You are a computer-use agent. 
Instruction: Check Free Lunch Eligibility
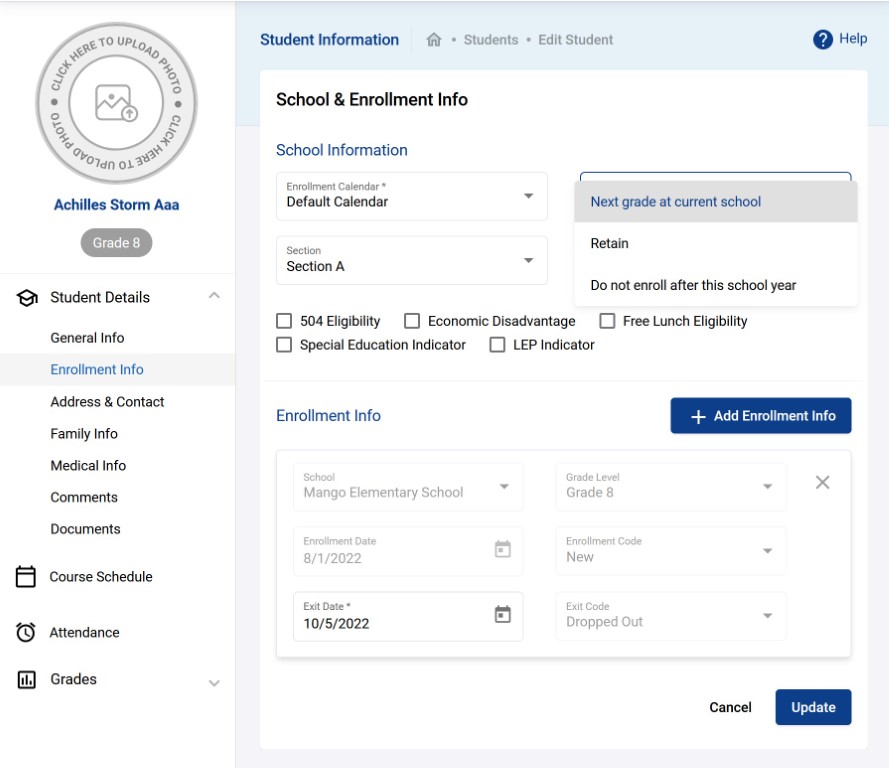click(607, 321)
